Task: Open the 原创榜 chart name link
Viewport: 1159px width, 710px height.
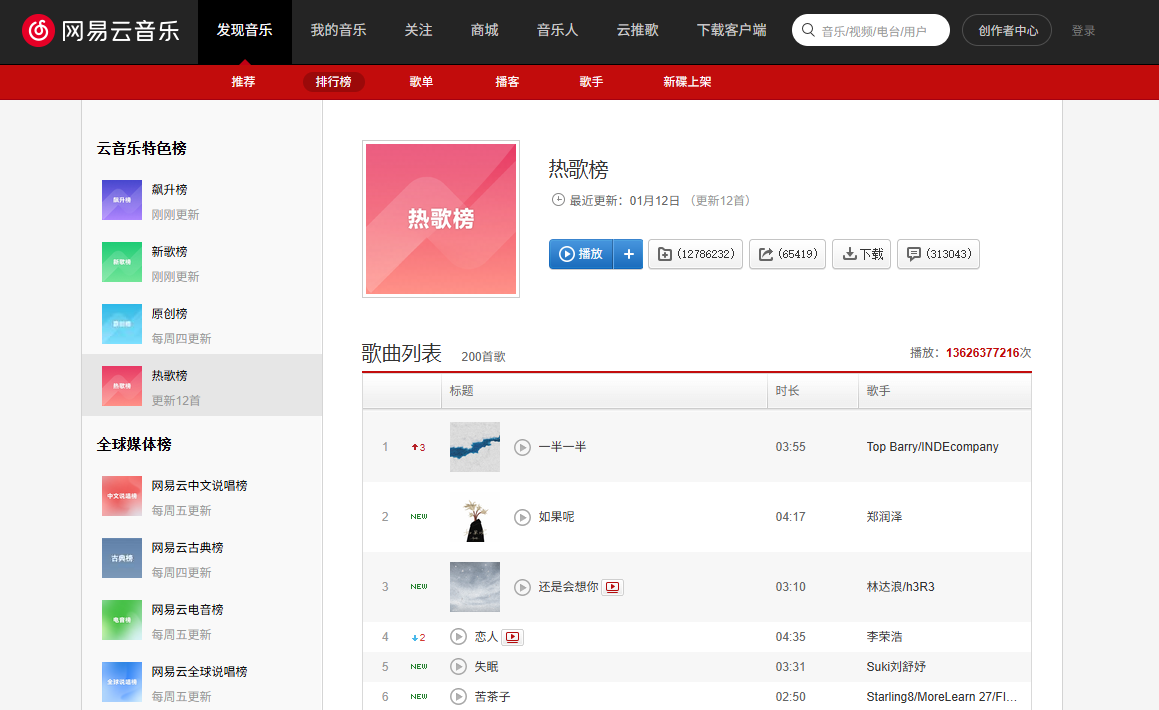Action: [x=169, y=314]
